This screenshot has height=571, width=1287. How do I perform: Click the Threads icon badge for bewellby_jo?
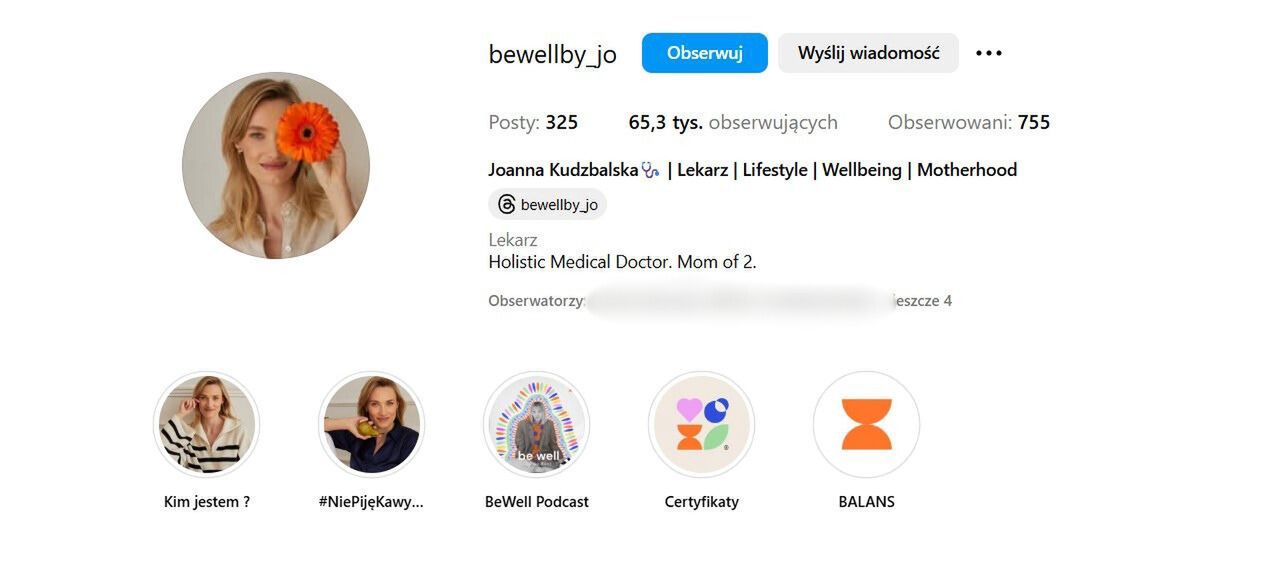tap(547, 205)
